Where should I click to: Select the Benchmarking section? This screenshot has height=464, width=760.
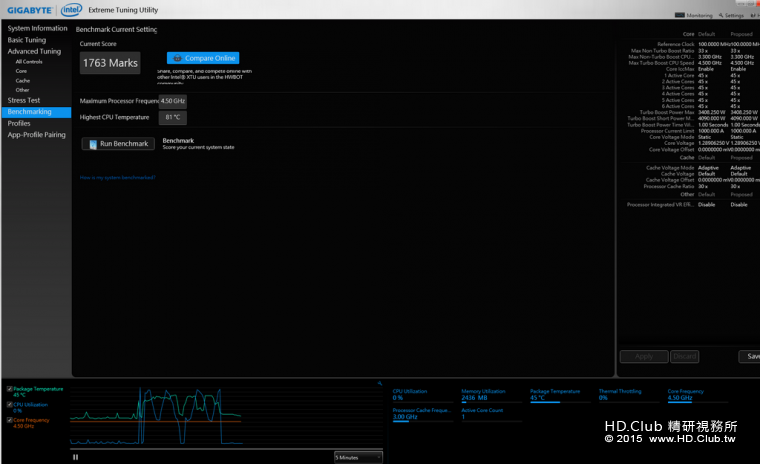click(36, 112)
